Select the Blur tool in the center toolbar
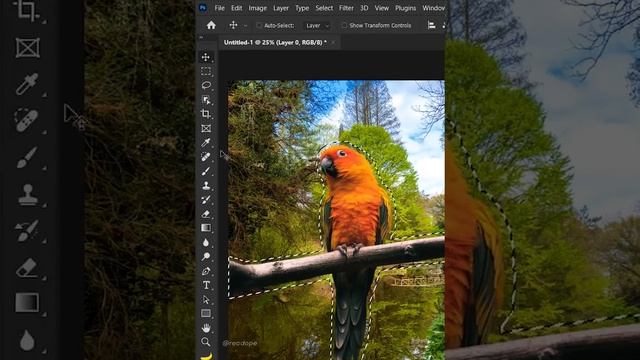This screenshot has width=640, height=360. pyautogui.click(x=206, y=242)
